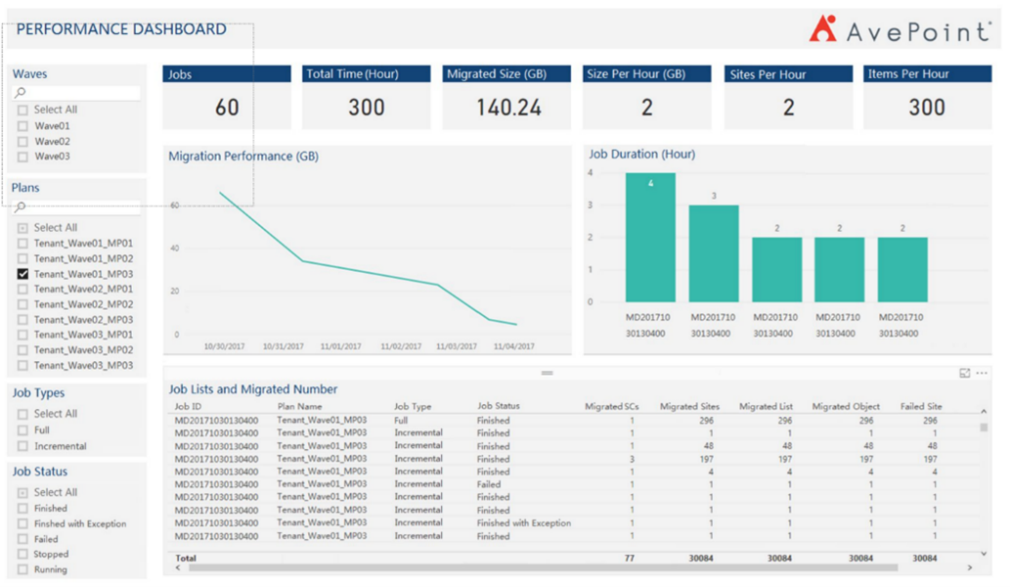This screenshot has height=587, width=1010.
Task: Check Tenant_Wave03_MP03 plan
Action: click(x=23, y=366)
